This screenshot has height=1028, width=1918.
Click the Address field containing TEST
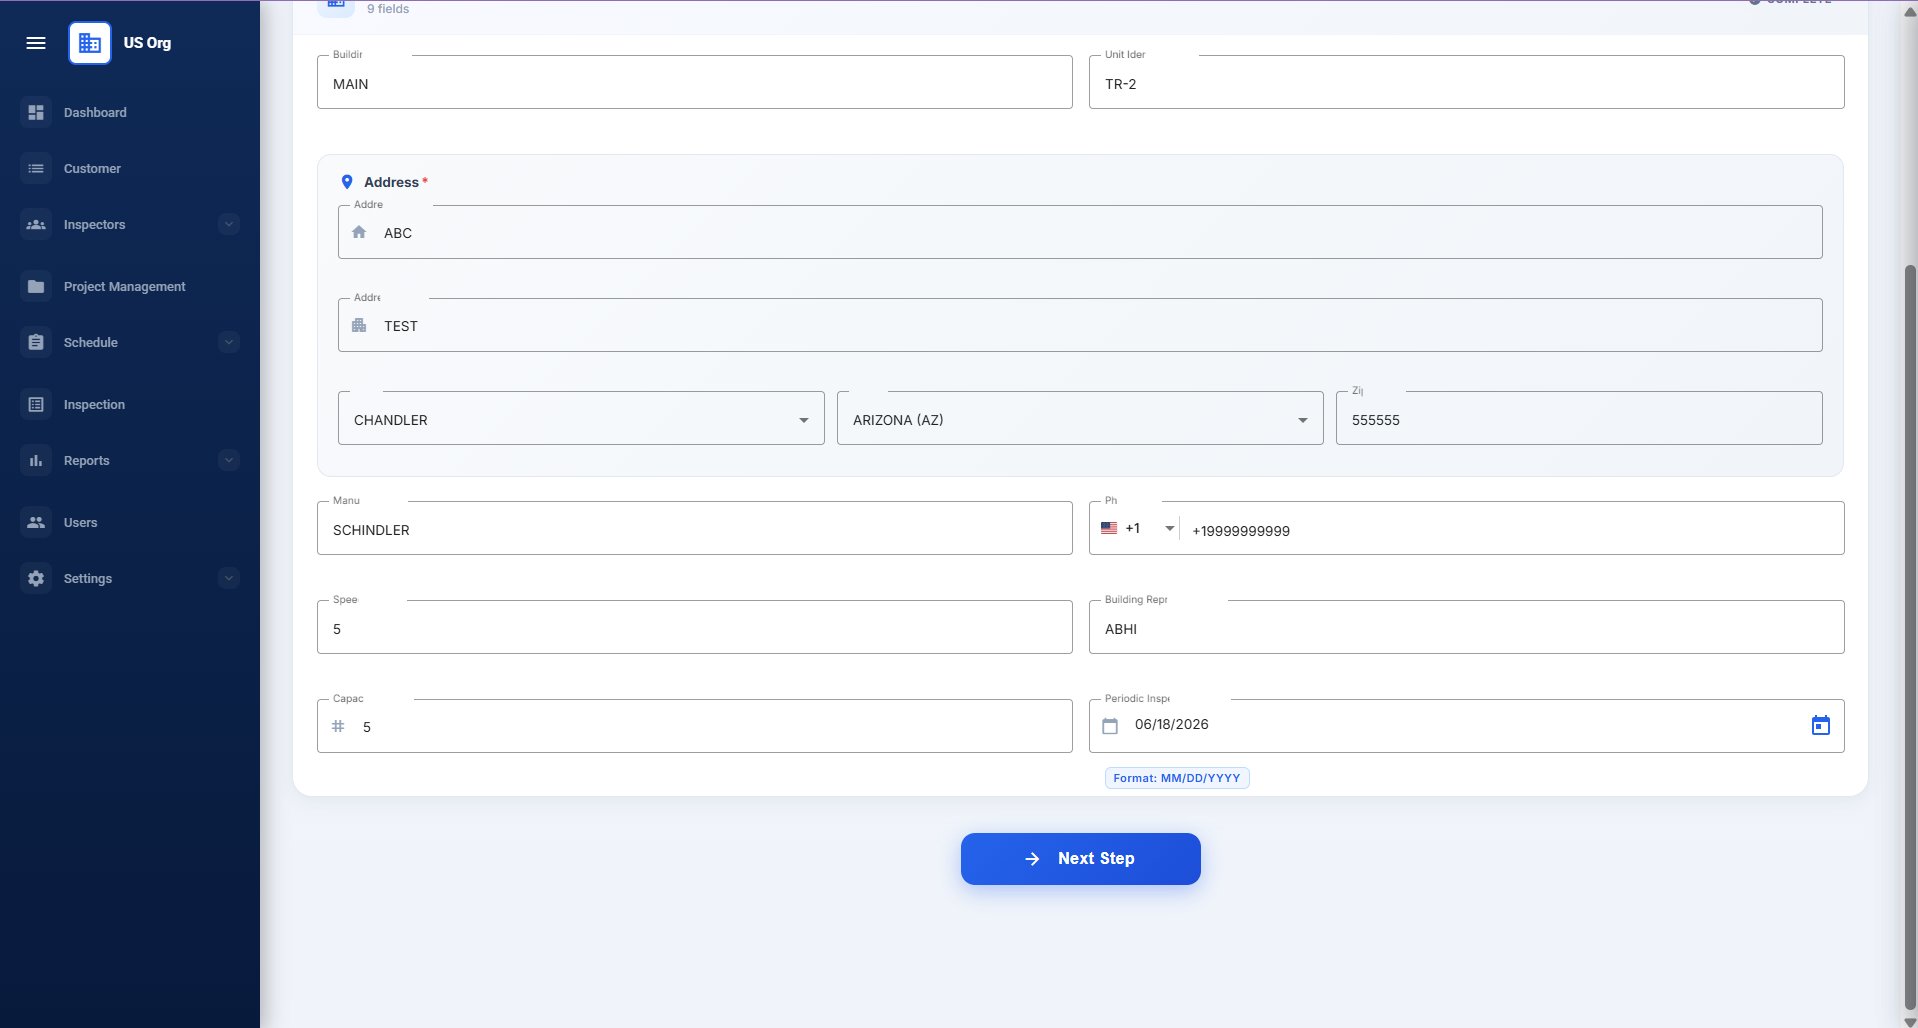tap(1080, 325)
